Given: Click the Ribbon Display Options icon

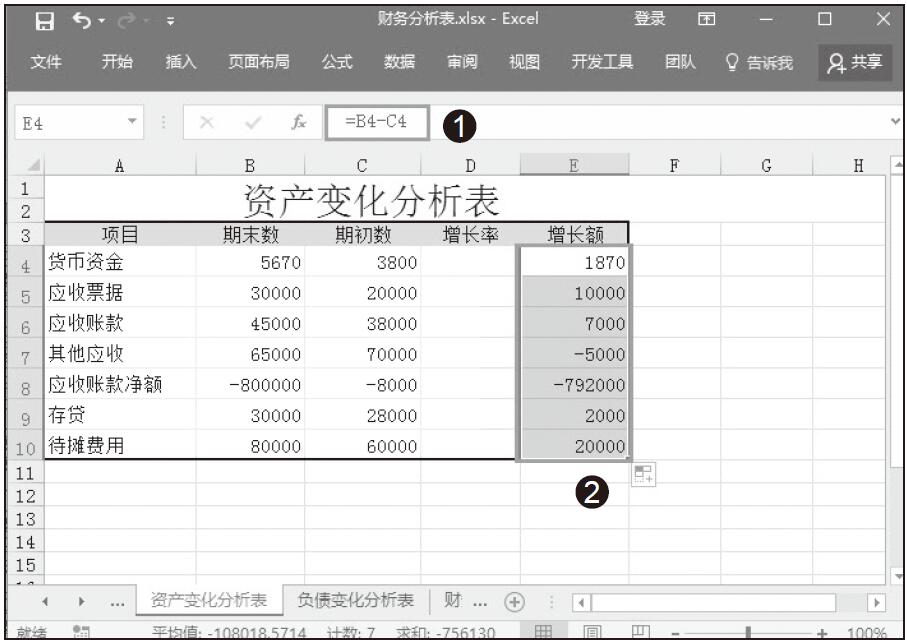Looking at the screenshot, I should pyautogui.click(x=706, y=19).
